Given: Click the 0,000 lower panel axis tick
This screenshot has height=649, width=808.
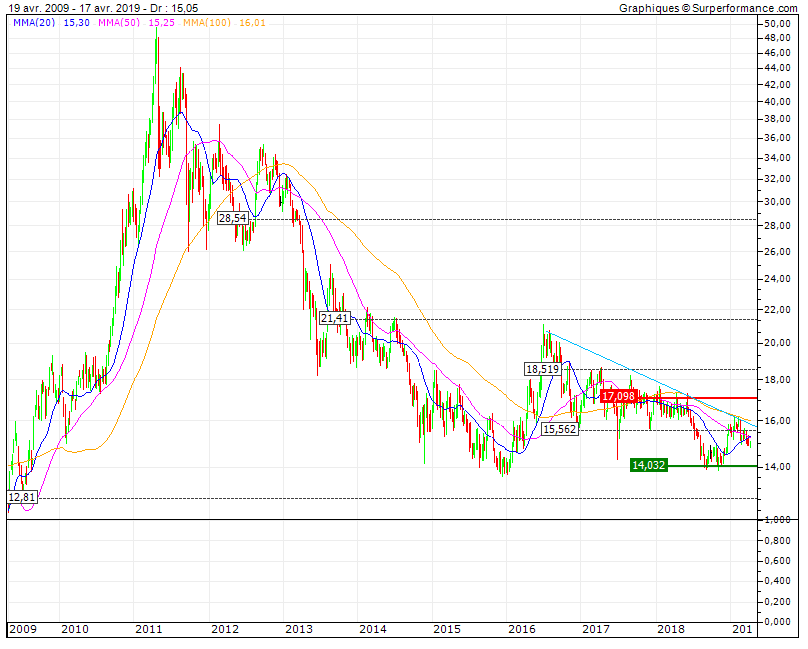Looking at the screenshot, I should point(777,621).
